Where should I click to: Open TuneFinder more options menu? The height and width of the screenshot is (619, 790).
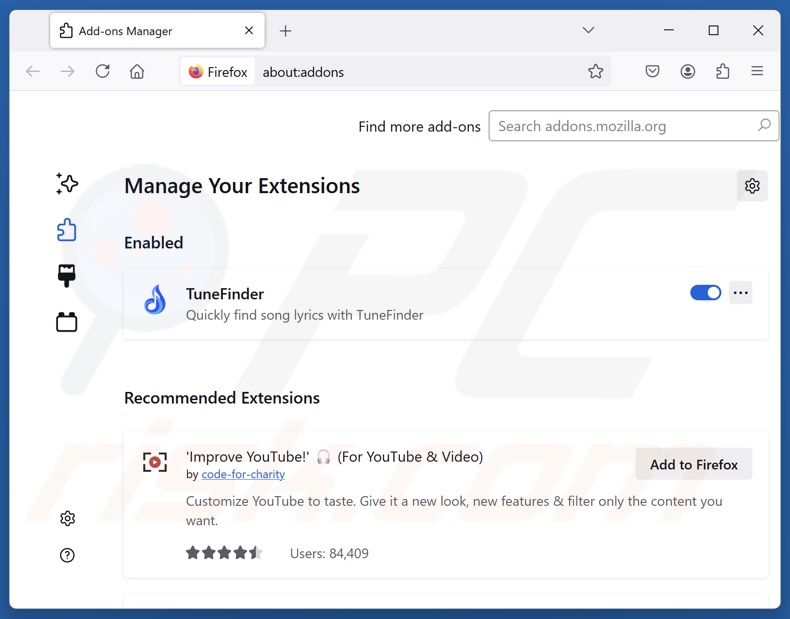741,293
